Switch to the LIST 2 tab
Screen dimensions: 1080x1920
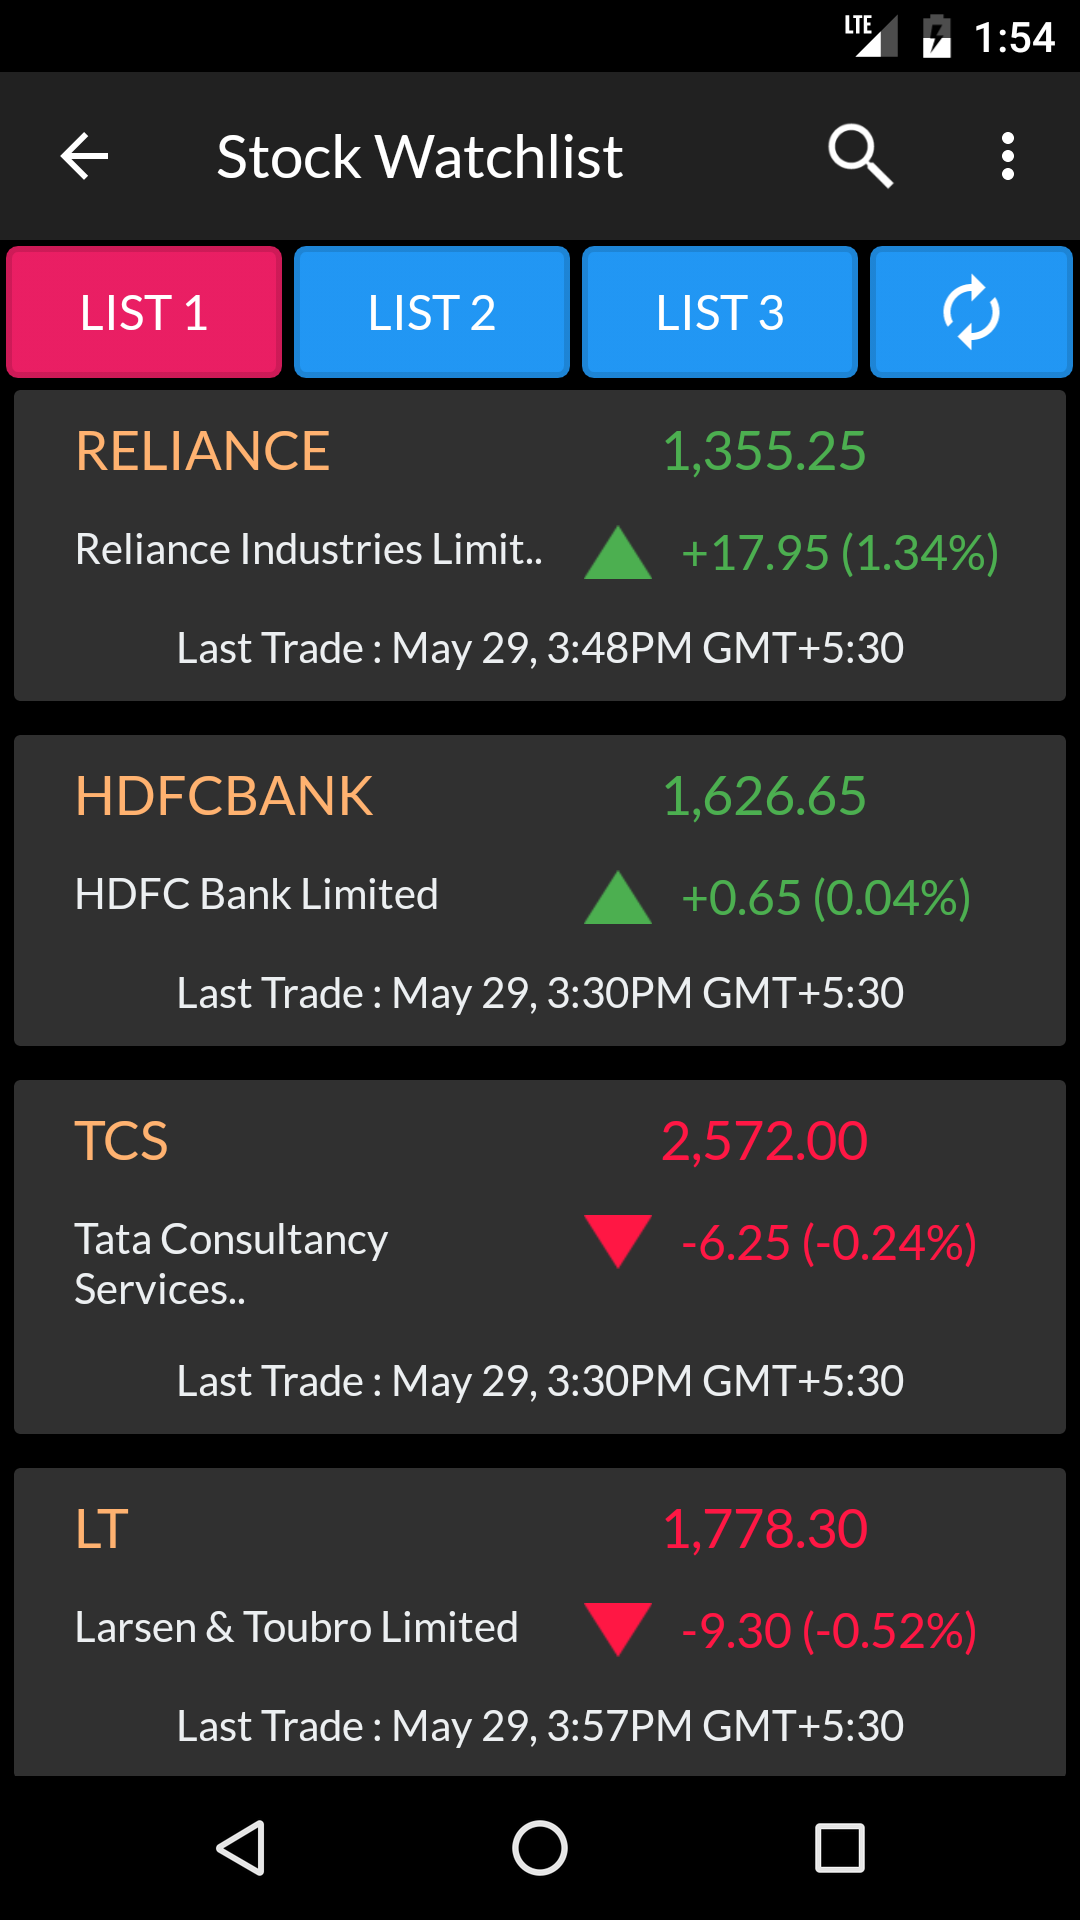coord(432,312)
